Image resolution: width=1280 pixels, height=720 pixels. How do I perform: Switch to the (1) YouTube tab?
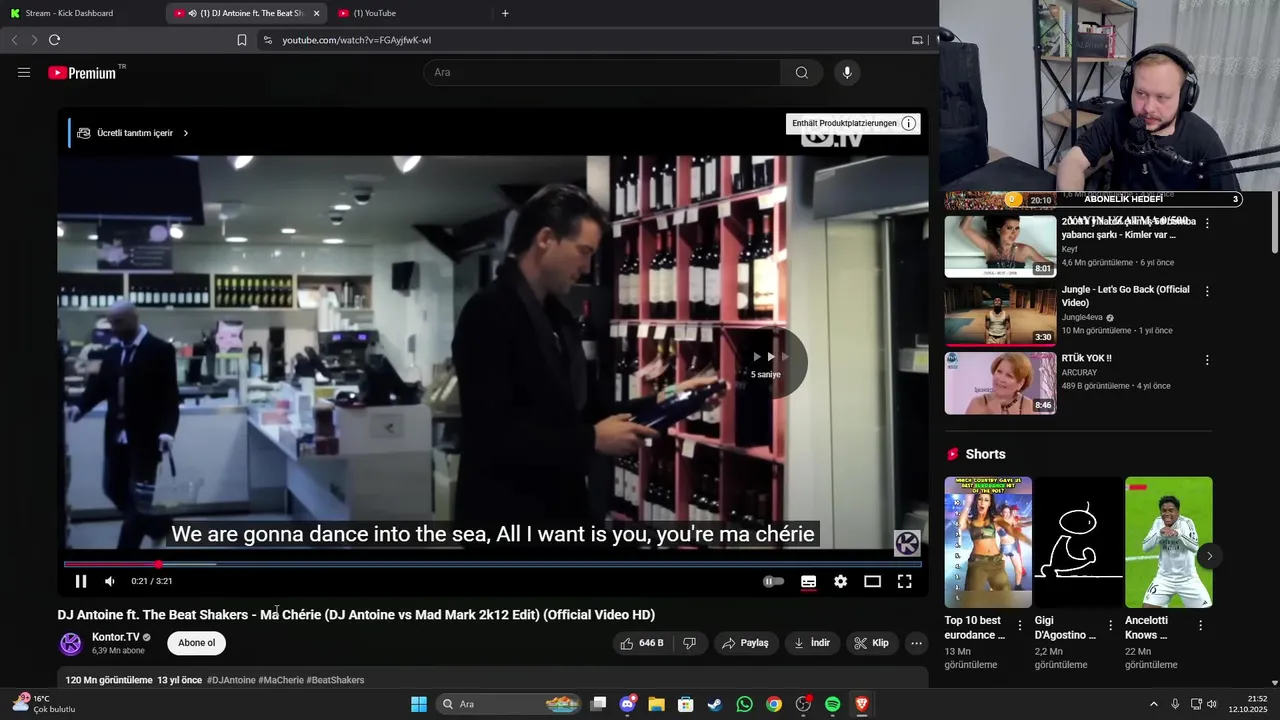click(x=411, y=13)
